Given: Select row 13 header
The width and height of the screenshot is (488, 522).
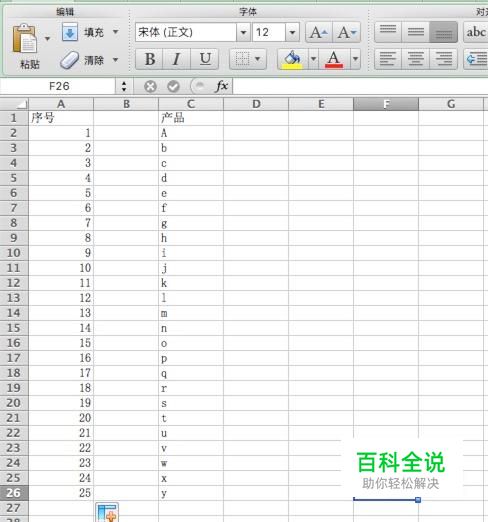Looking at the screenshot, I should click(x=14, y=298).
